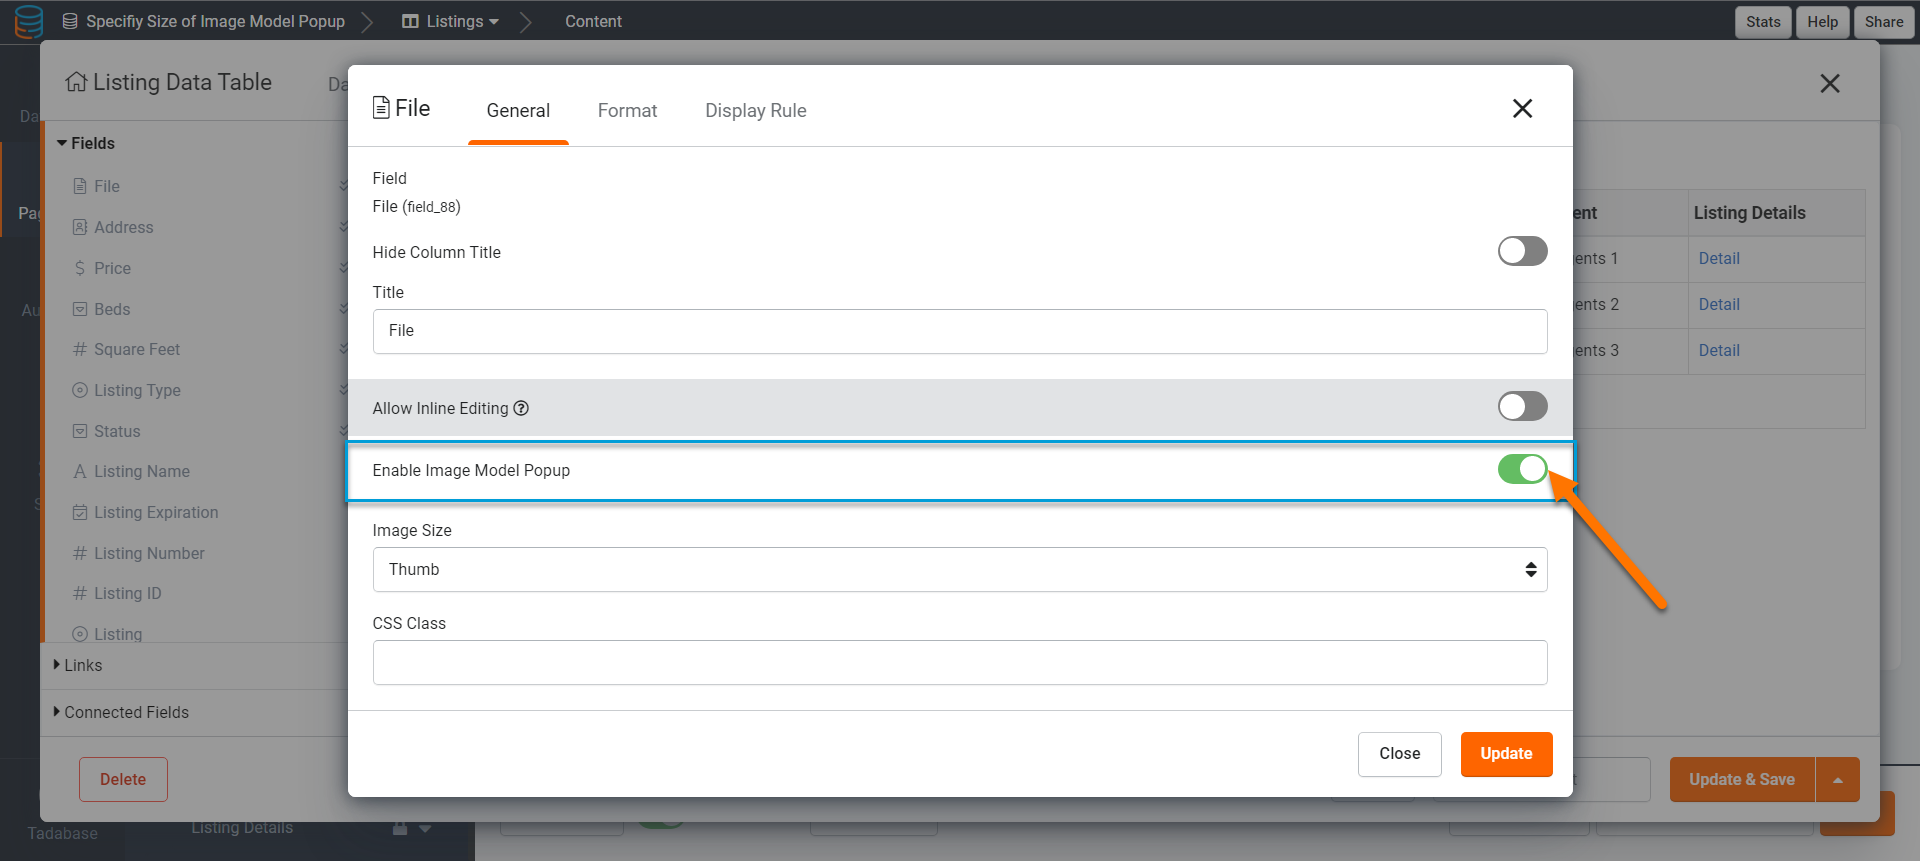Switch to the Display Rule tab

point(755,110)
